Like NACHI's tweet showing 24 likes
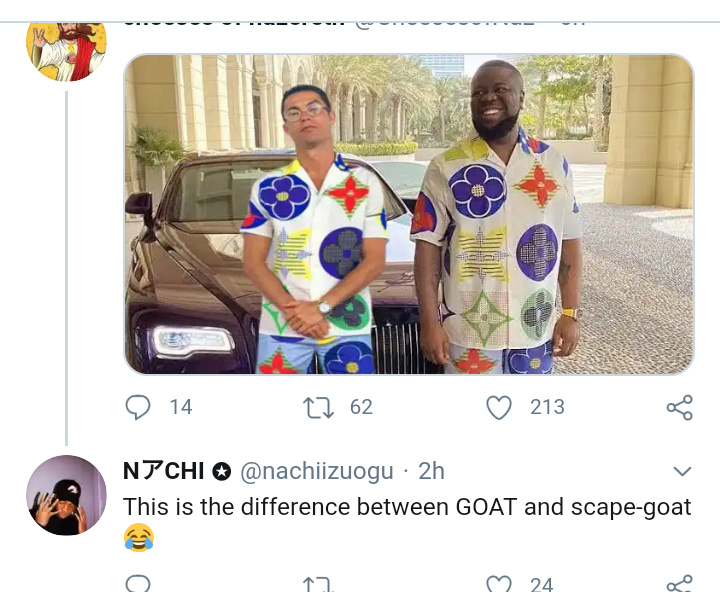720x592 pixels. pyautogui.click(x=498, y=583)
